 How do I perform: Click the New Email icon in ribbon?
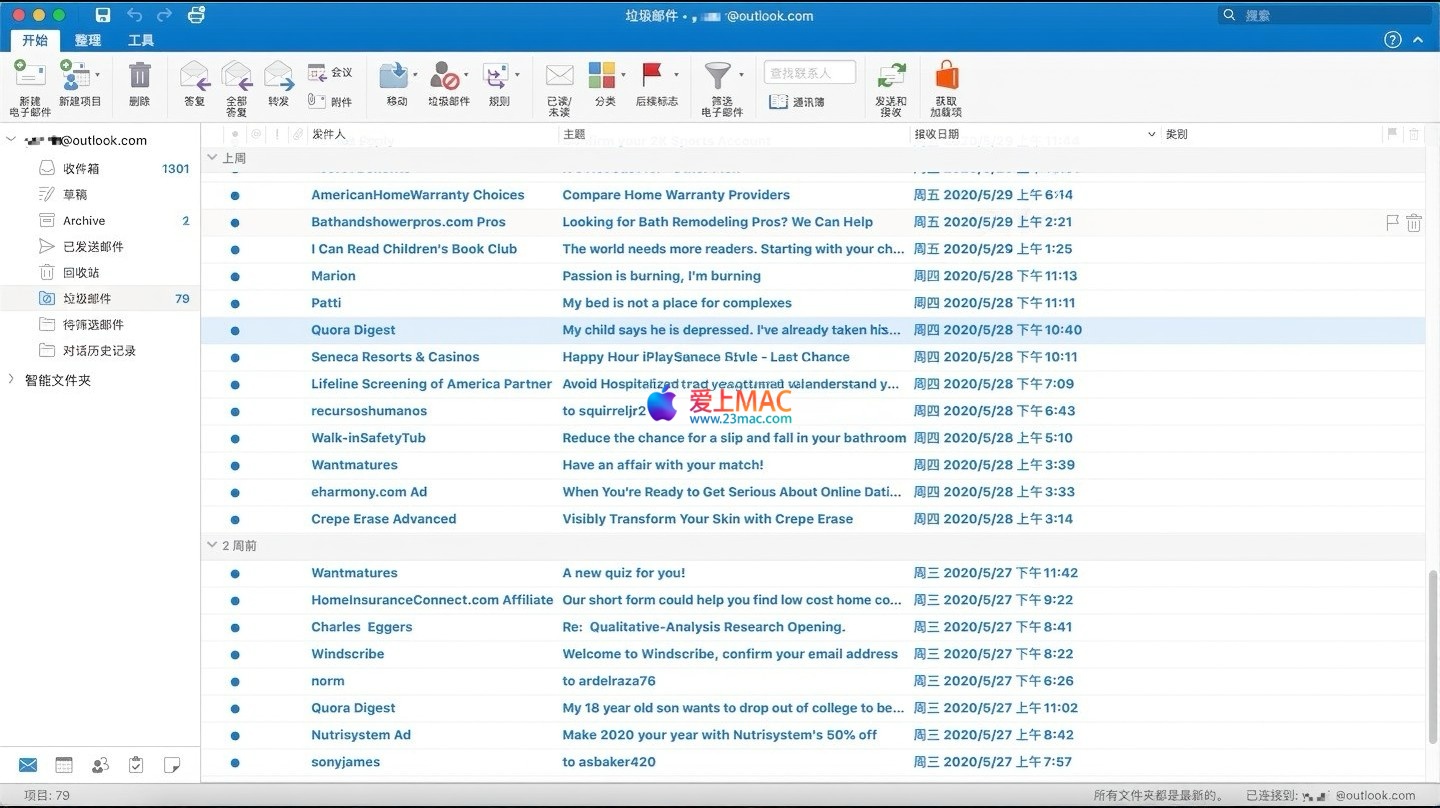(29, 76)
